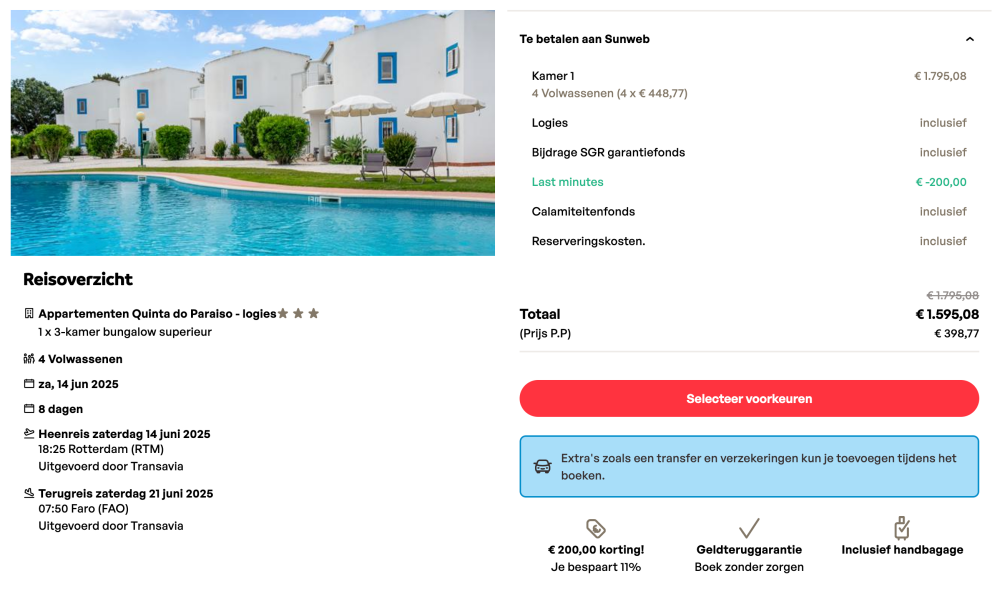This screenshot has height=594, width=1000.
Task: Click the travelers icon next to 4 Volwassenen
Action: 29,359
